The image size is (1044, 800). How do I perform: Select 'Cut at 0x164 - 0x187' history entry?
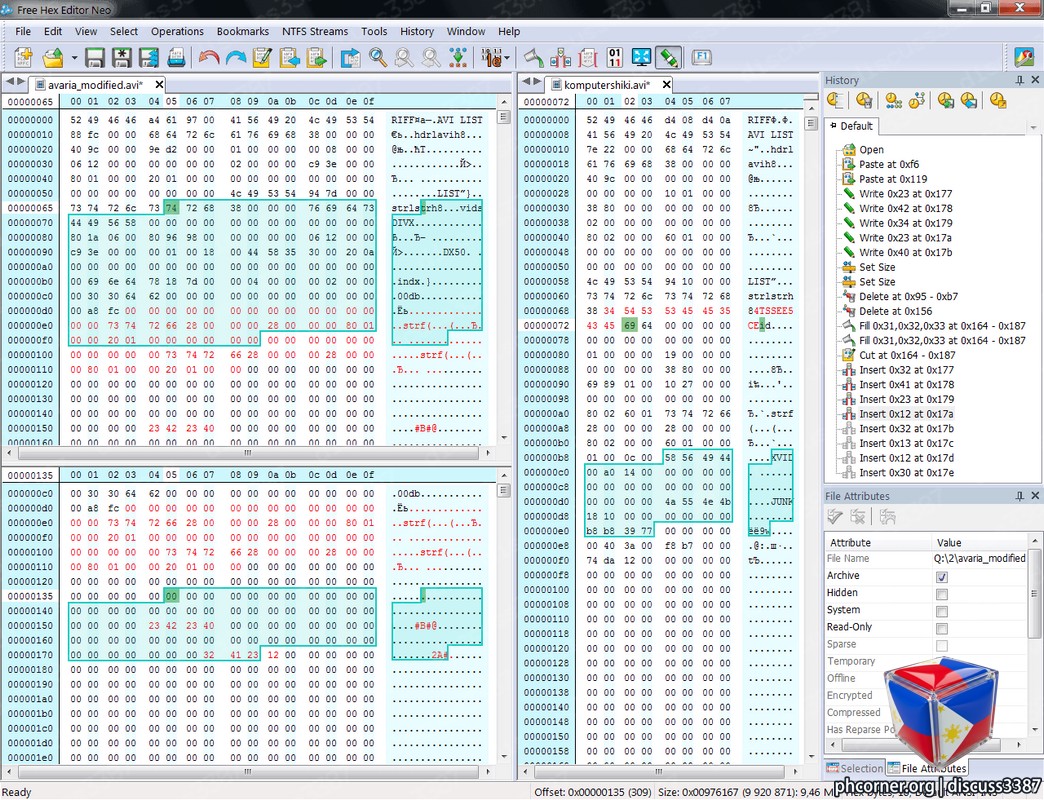906,355
